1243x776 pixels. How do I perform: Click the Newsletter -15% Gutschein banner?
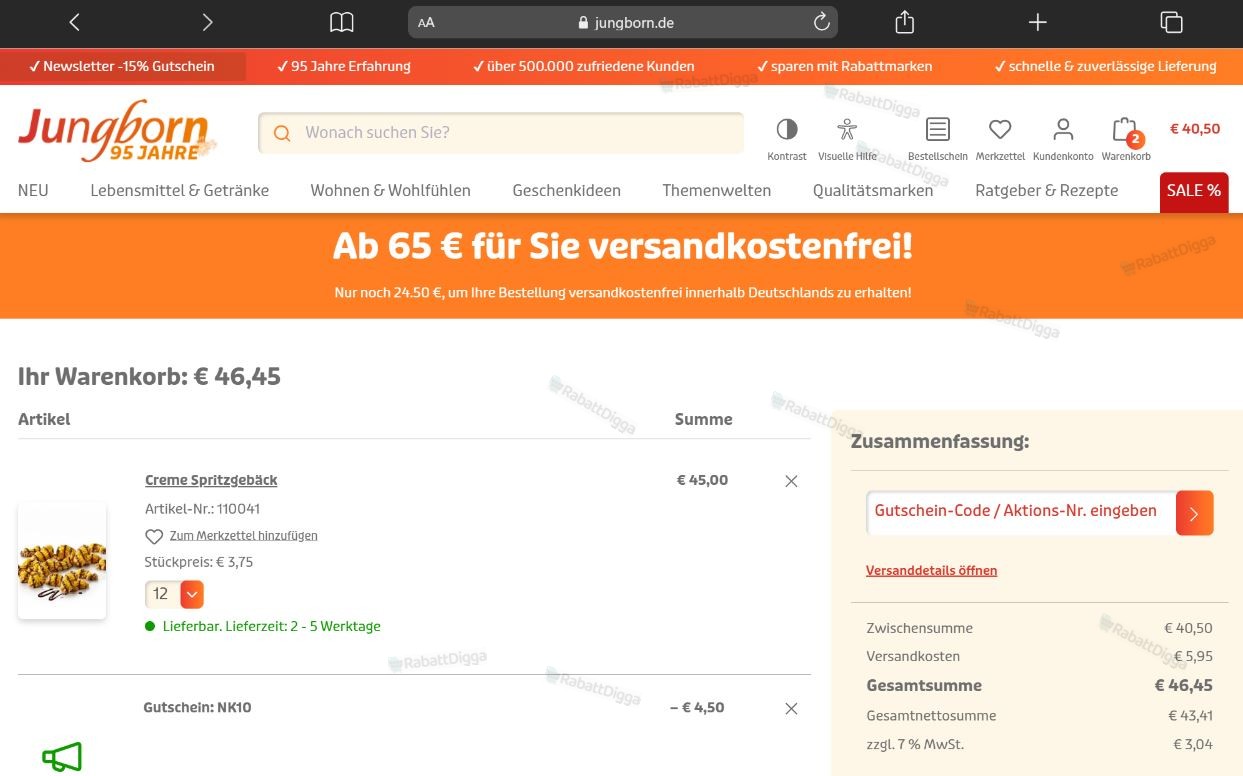pyautogui.click(x=123, y=66)
